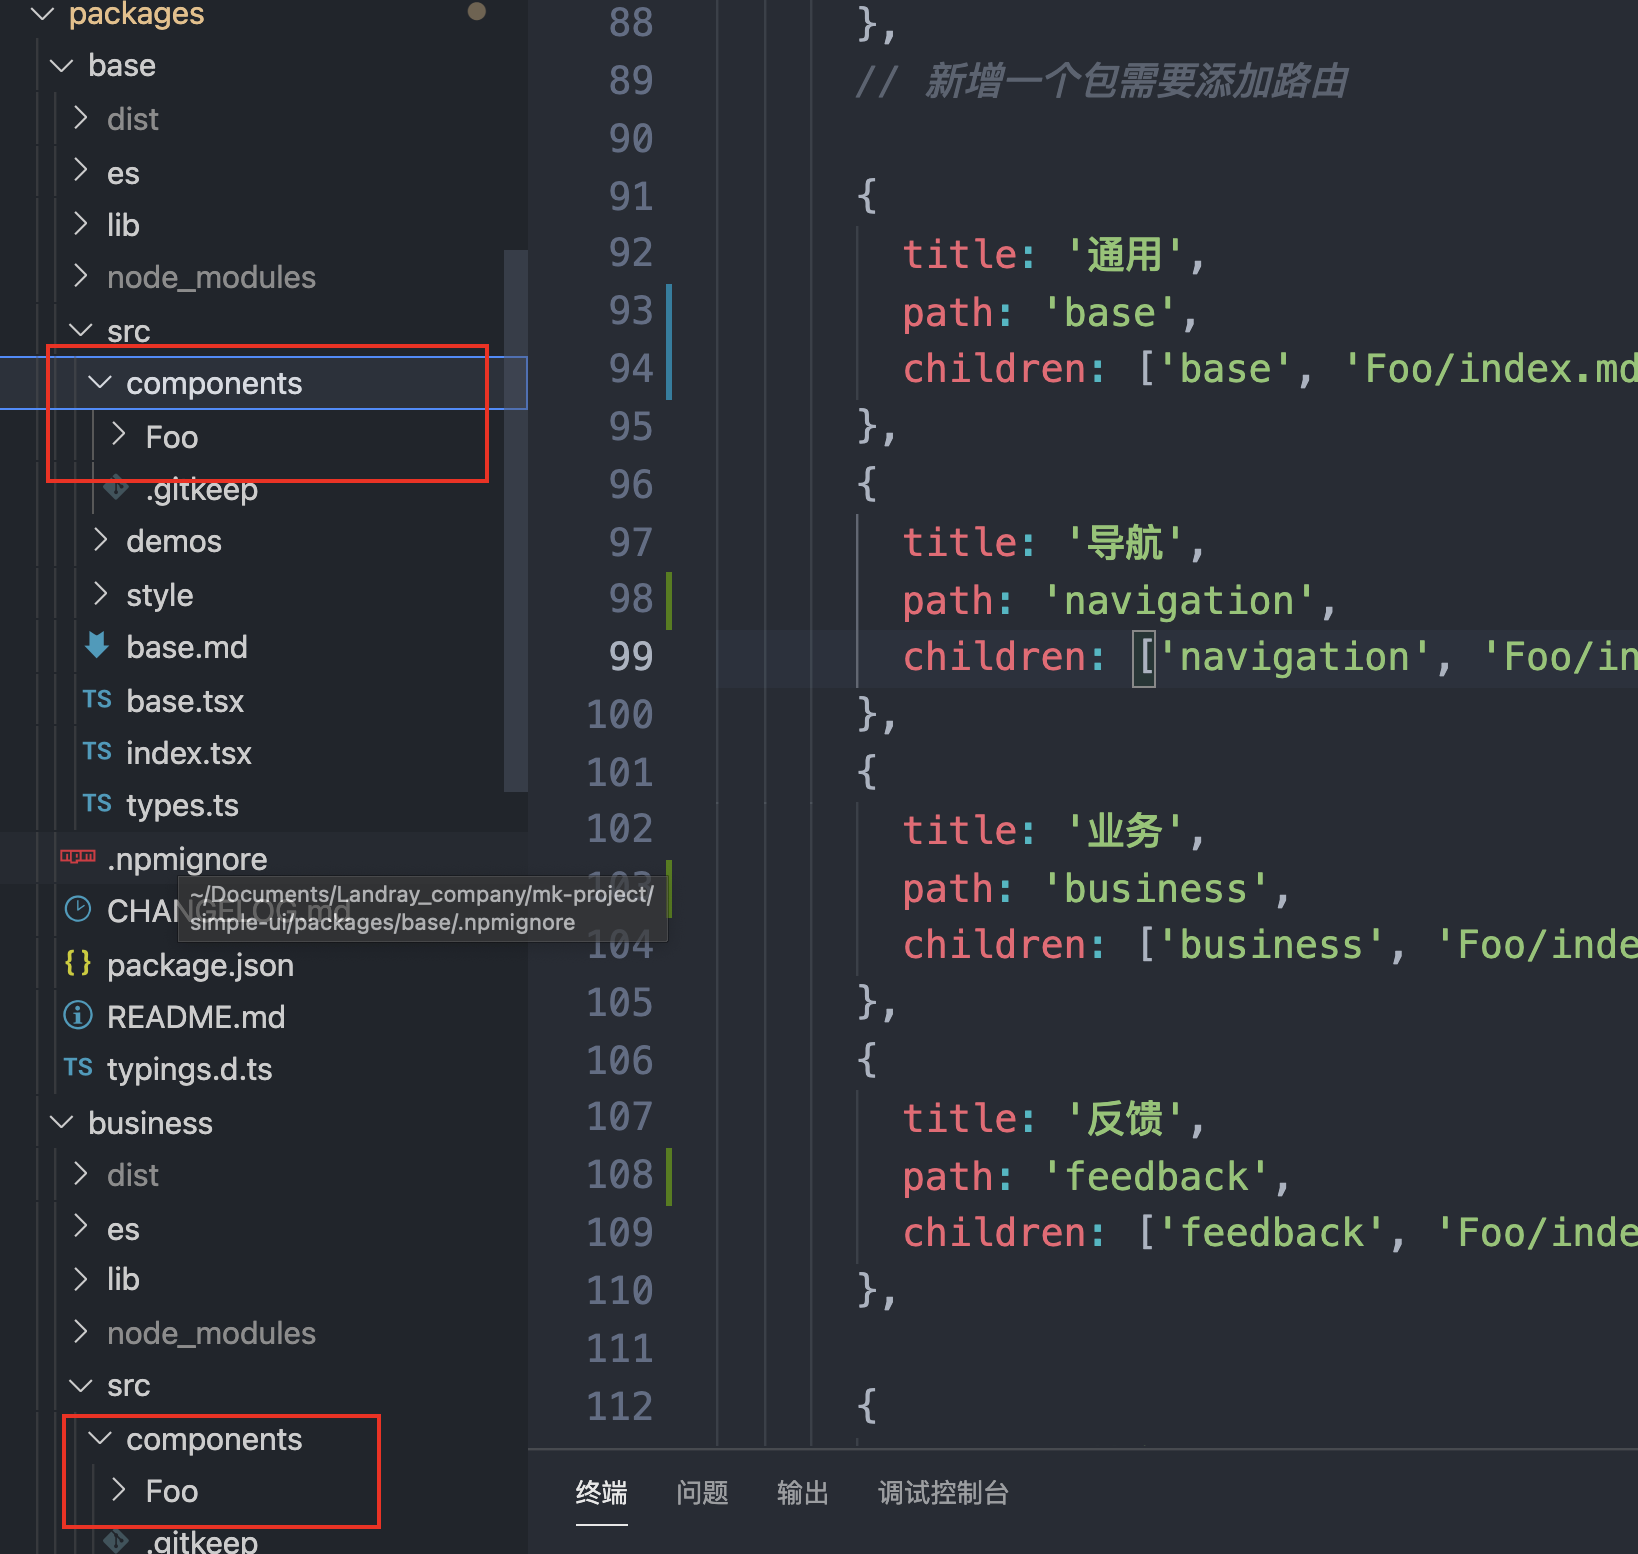This screenshot has width=1638, height=1554.
Task: Click line number 108 in the gutter
Action: (620, 1174)
